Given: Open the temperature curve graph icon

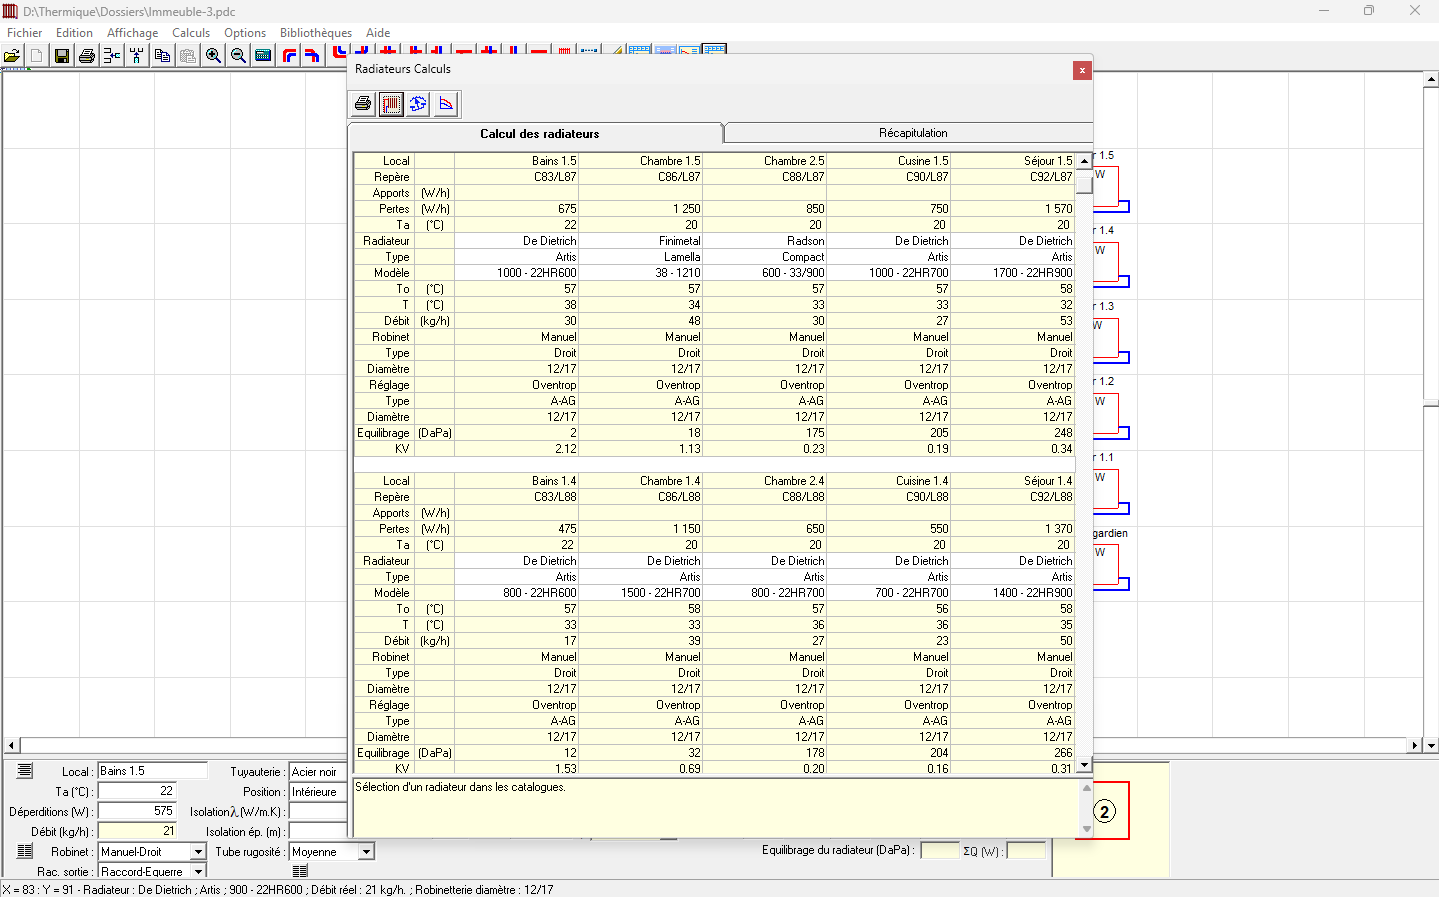Looking at the screenshot, I should click(446, 103).
